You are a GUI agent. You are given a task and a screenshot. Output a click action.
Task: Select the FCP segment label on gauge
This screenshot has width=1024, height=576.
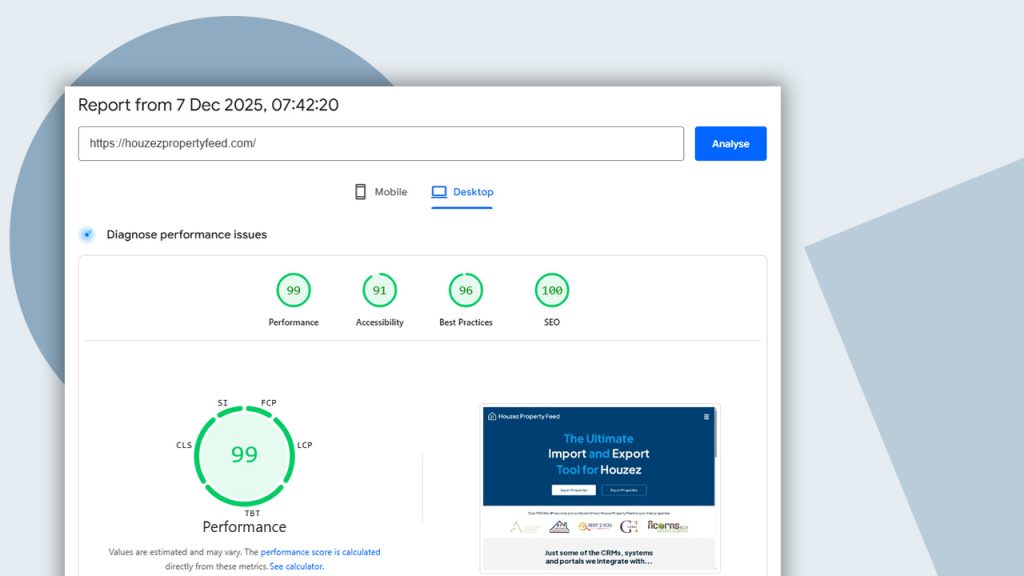pos(268,403)
